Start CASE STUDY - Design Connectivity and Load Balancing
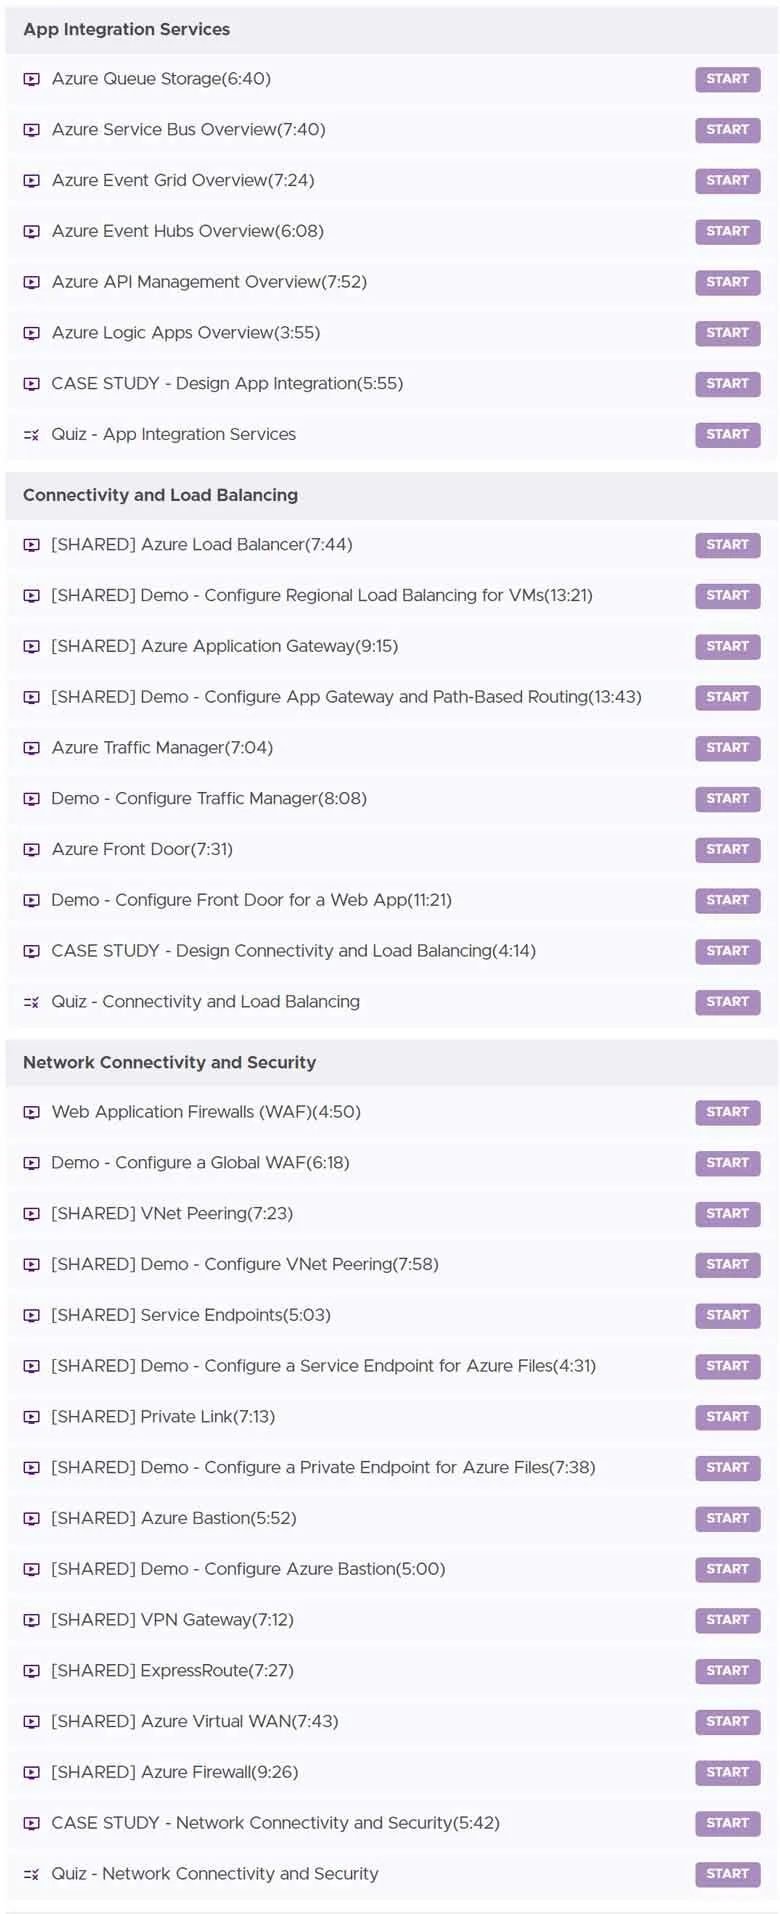Image resolution: width=780 pixels, height=1914 pixels. 728,952
